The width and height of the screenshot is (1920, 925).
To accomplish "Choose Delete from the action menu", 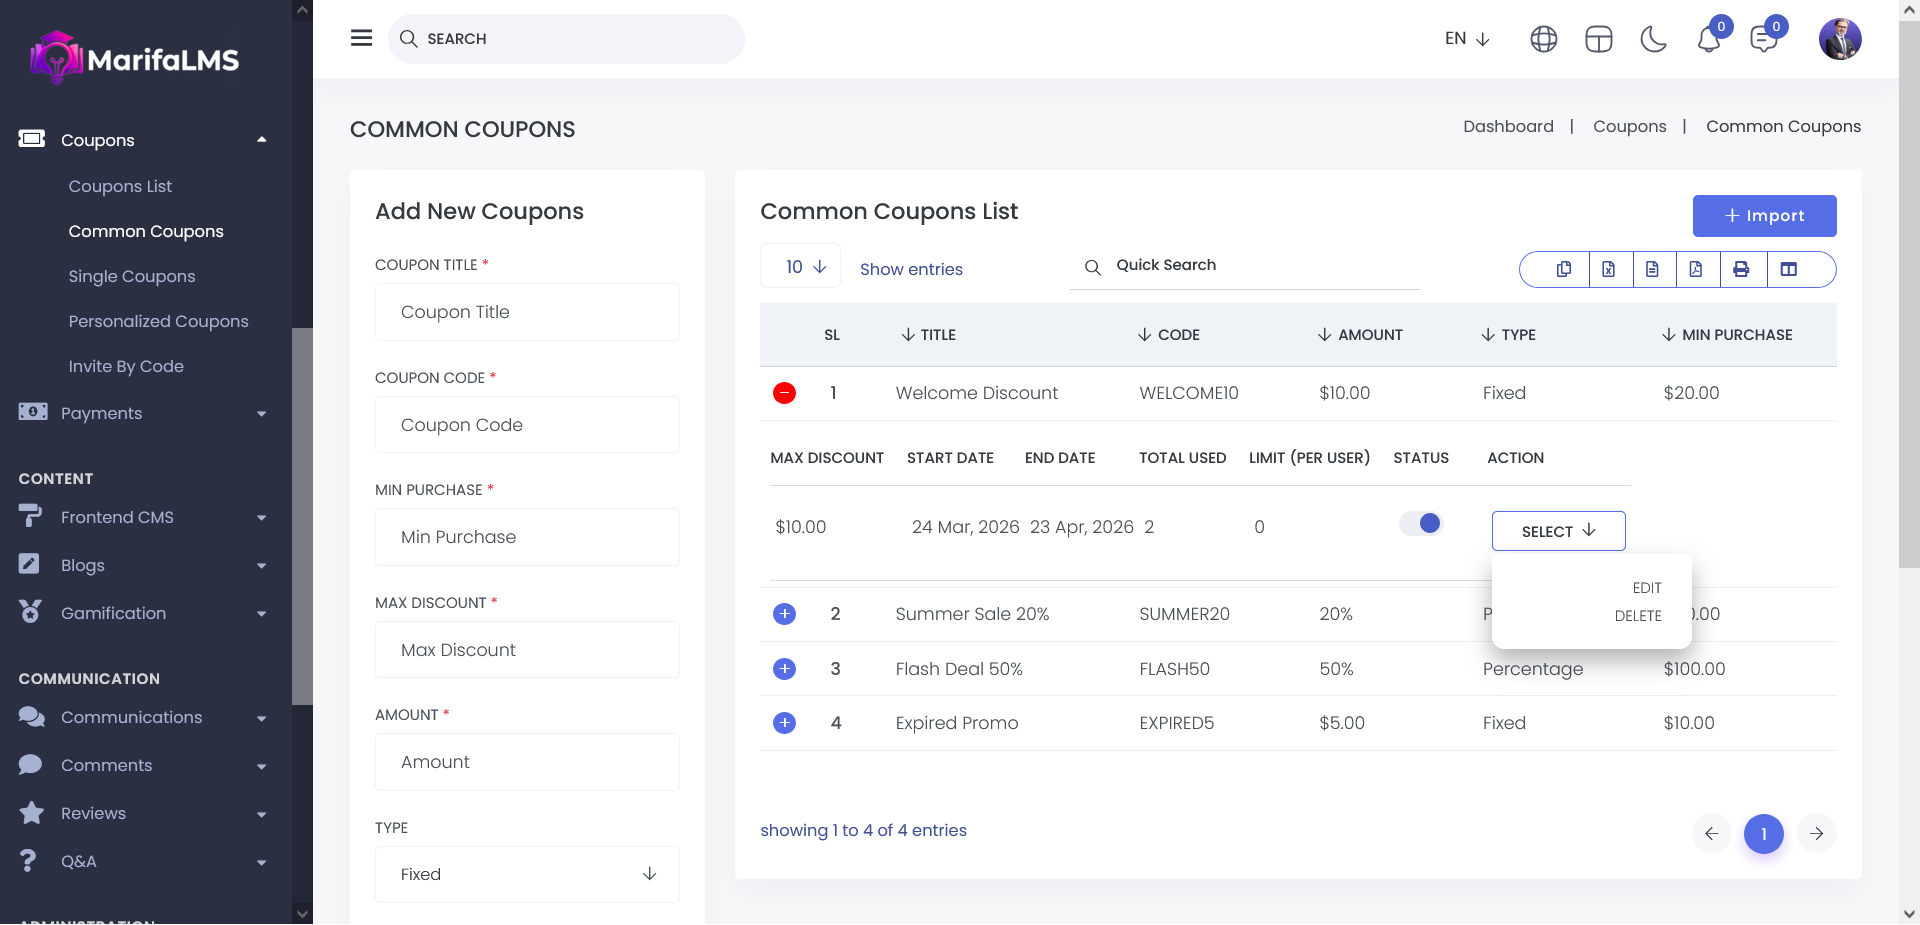I will (x=1638, y=616).
